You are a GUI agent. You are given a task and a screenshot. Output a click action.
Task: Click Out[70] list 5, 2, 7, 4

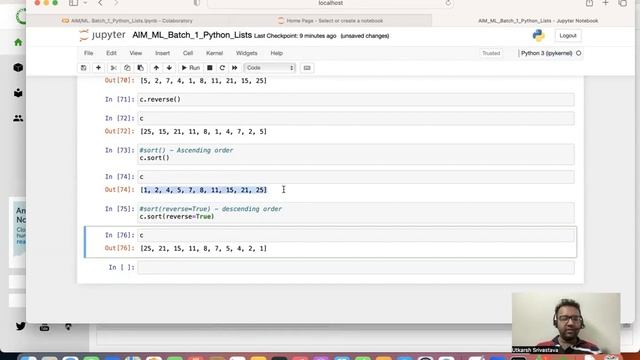(x=203, y=81)
